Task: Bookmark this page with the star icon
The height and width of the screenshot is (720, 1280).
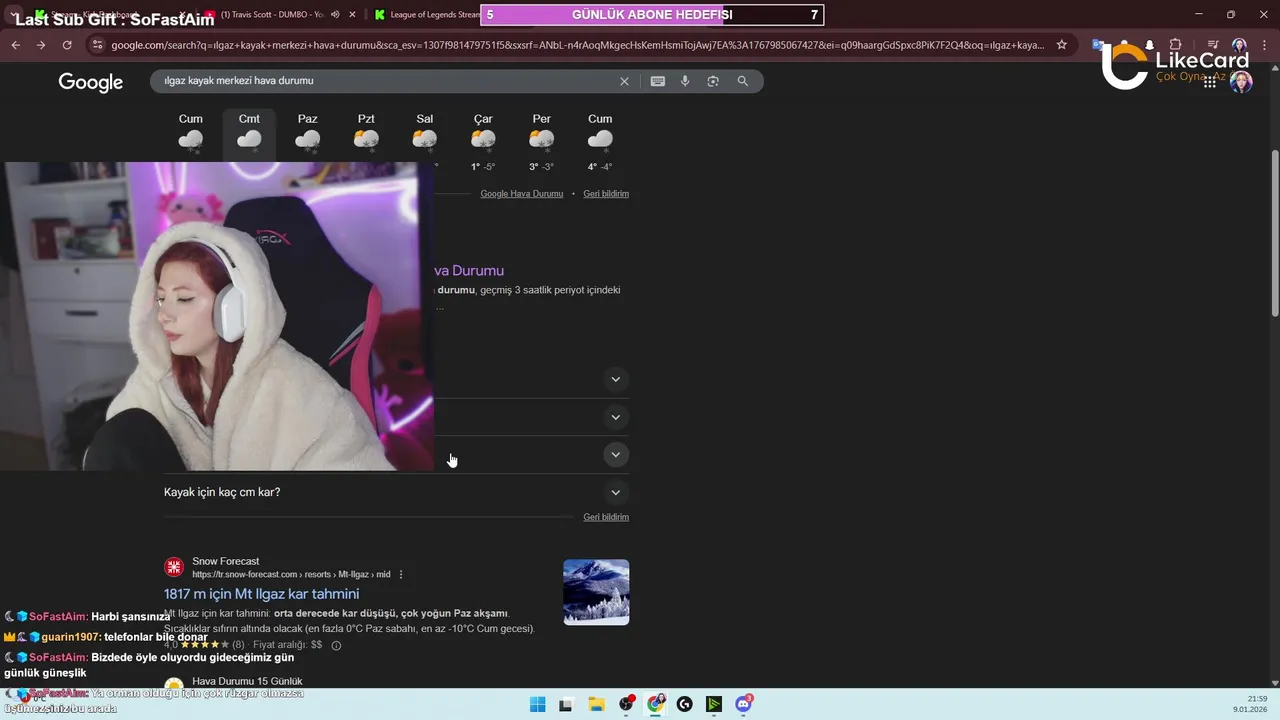Action: point(1061,45)
